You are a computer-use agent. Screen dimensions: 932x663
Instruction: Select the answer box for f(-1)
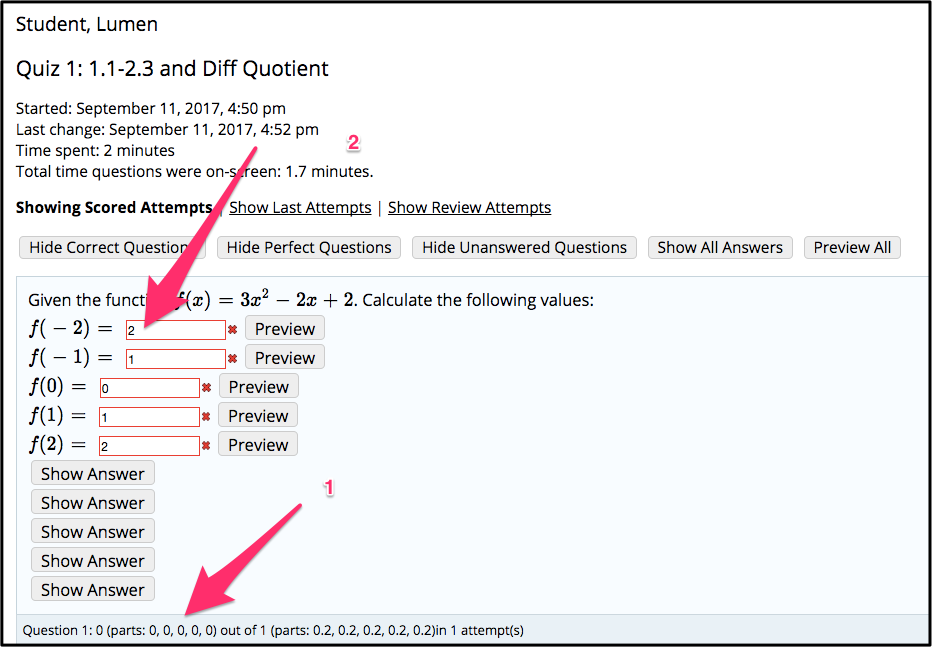point(176,358)
